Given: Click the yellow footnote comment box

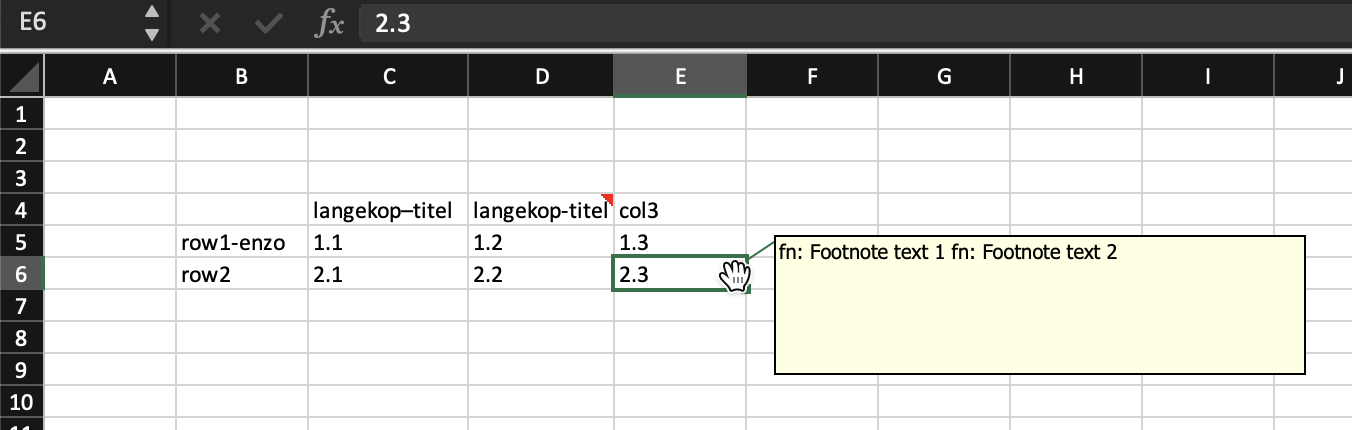Looking at the screenshot, I should 1040,306.
